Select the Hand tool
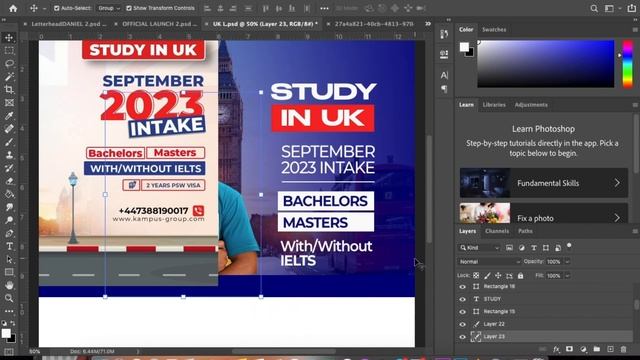Image resolution: width=640 pixels, height=360 pixels. pos(9,285)
